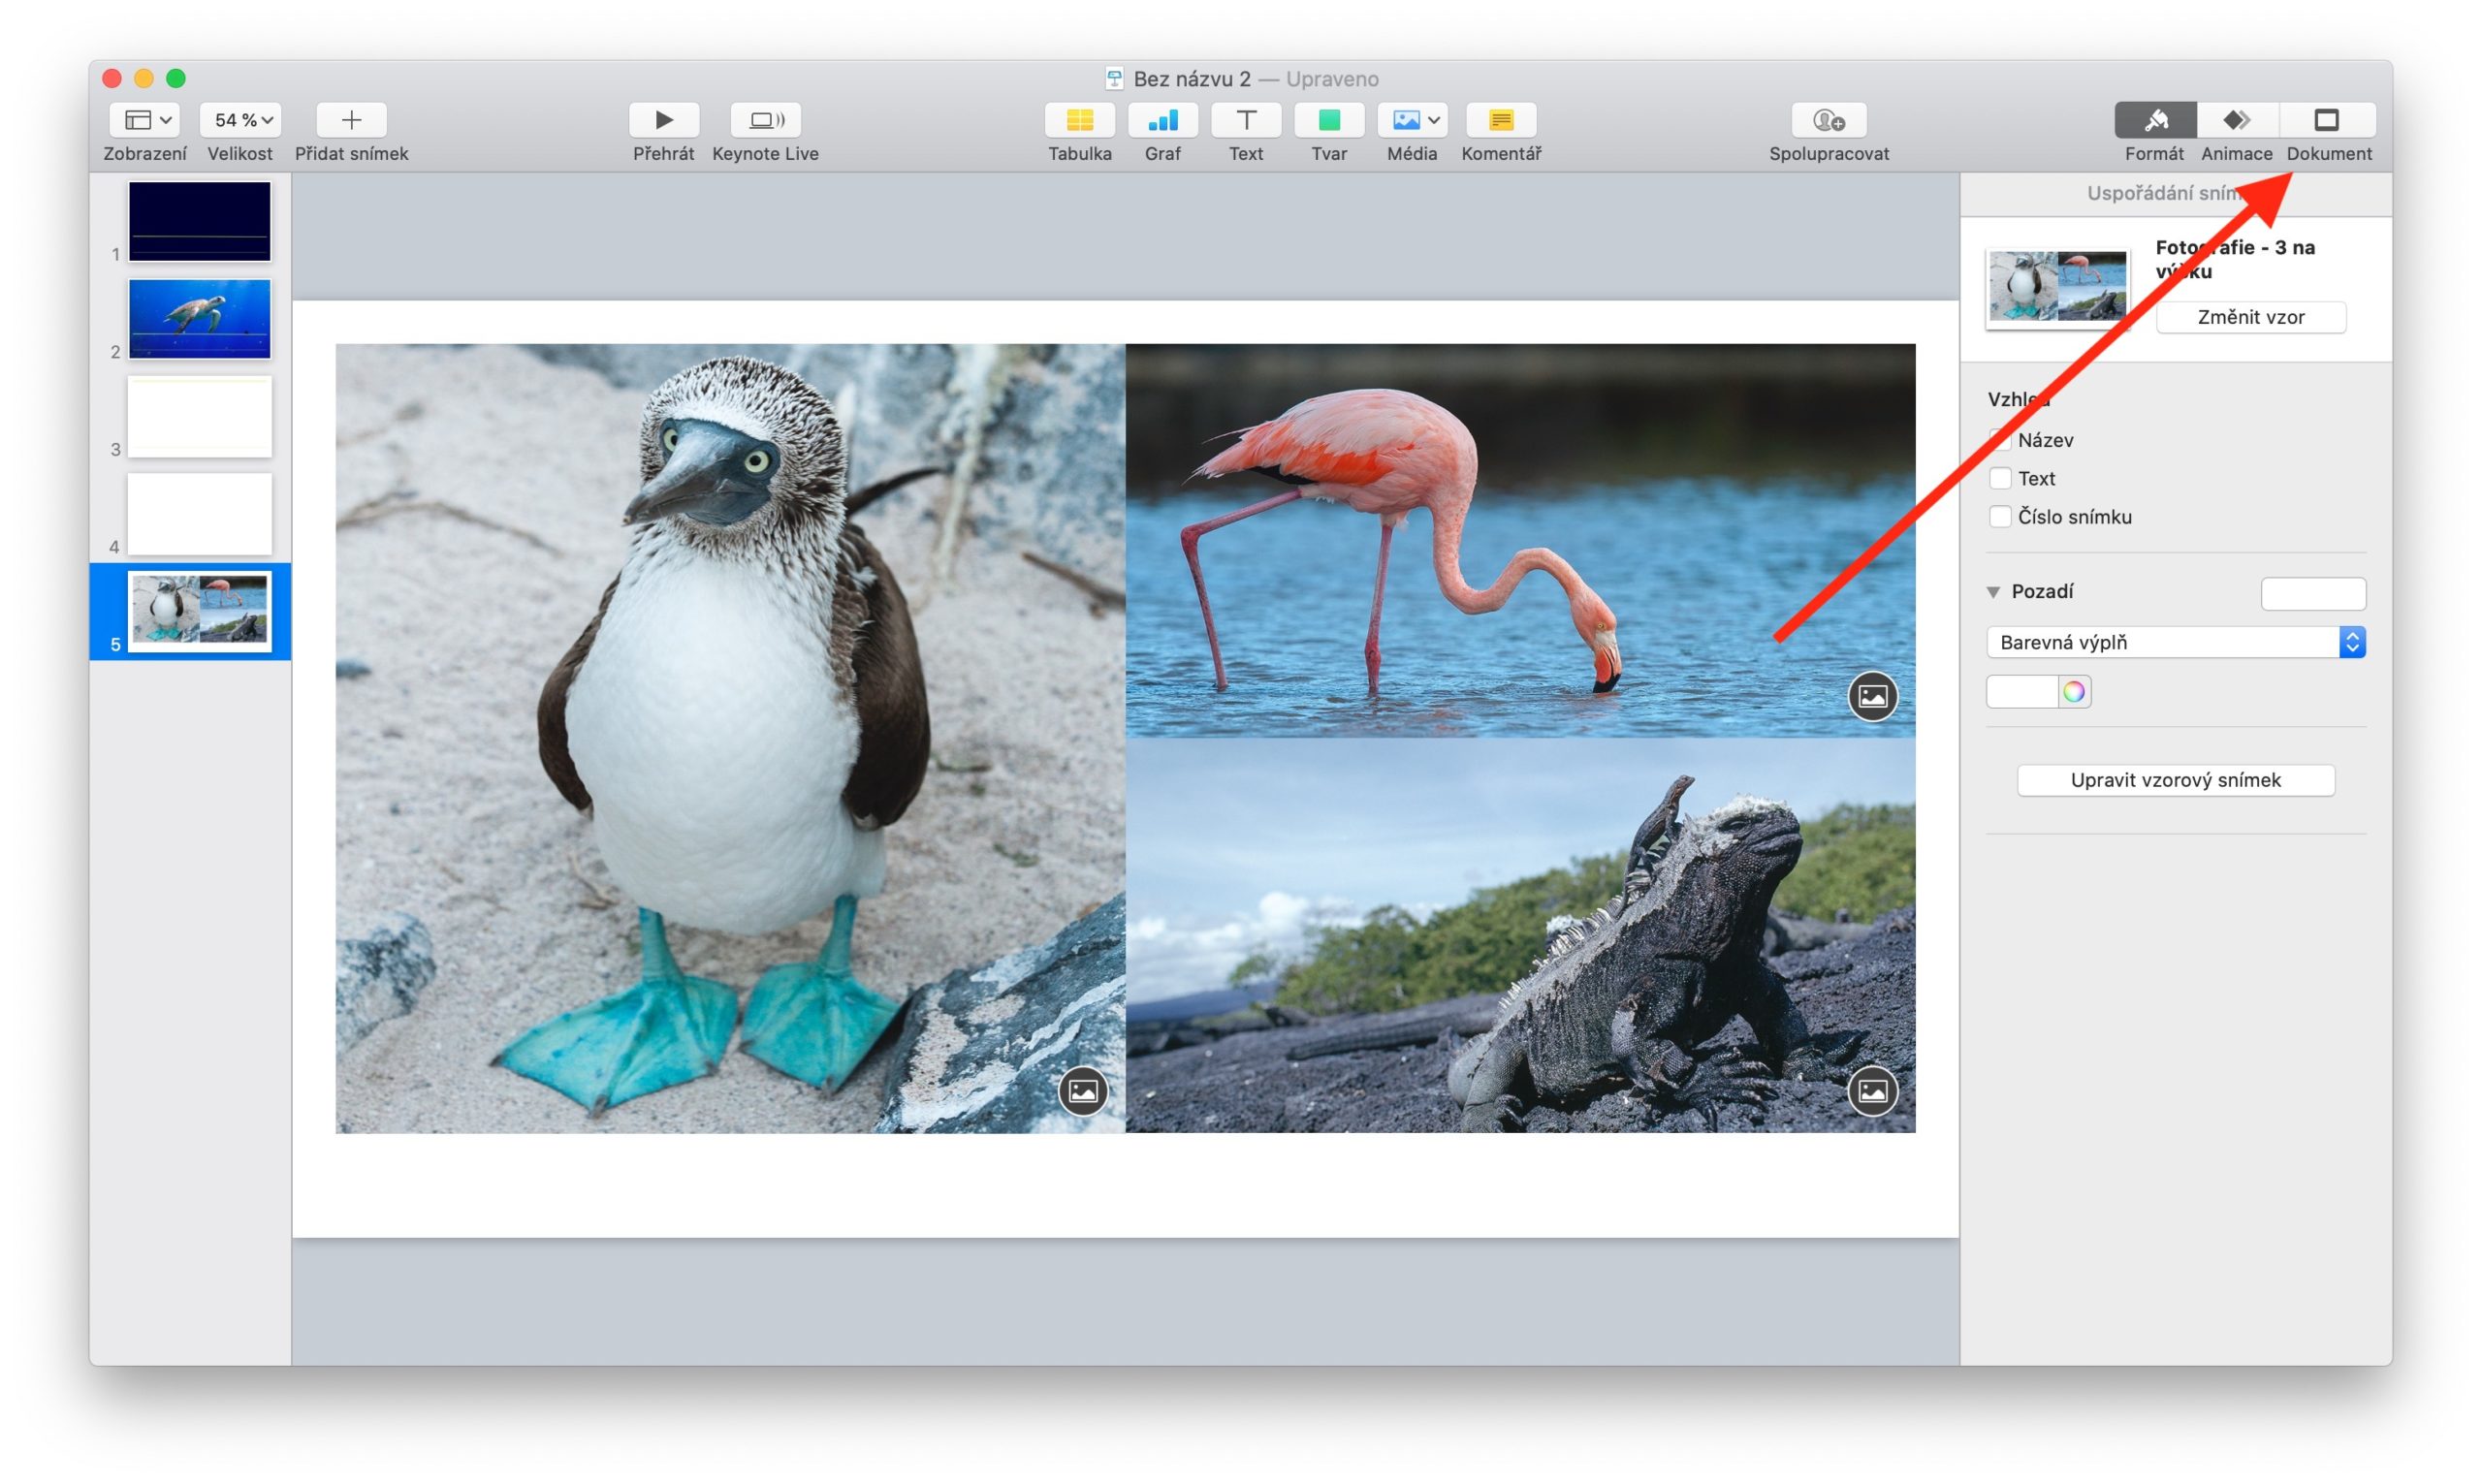Image resolution: width=2482 pixels, height=1484 pixels.
Task: Open the 54 % zoom size dropdown
Action: [240, 120]
